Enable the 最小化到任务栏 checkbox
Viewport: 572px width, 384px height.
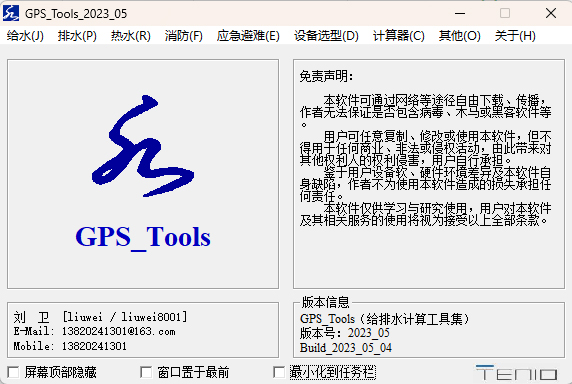coord(279,372)
